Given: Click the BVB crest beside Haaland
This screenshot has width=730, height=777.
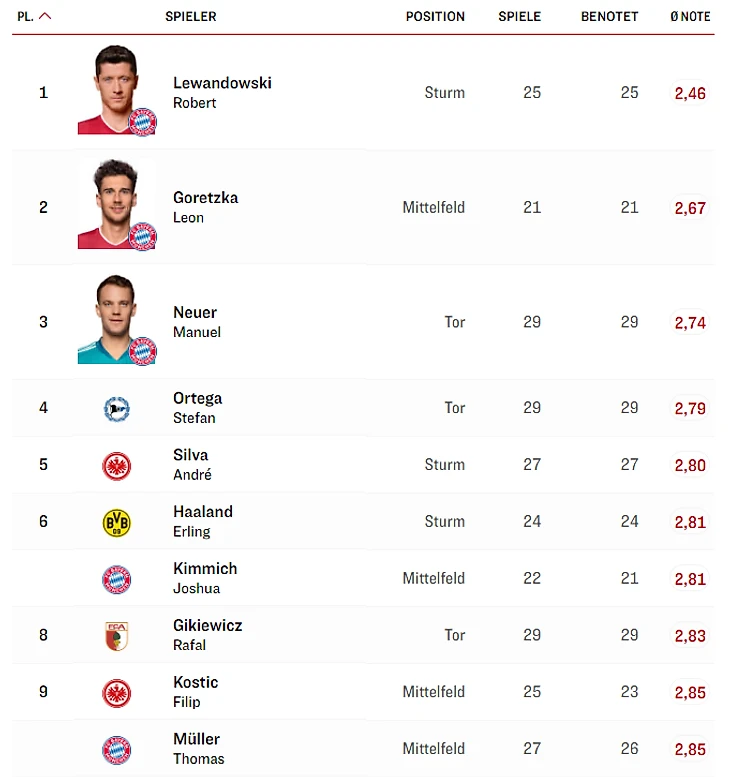Looking at the screenshot, I should [117, 522].
